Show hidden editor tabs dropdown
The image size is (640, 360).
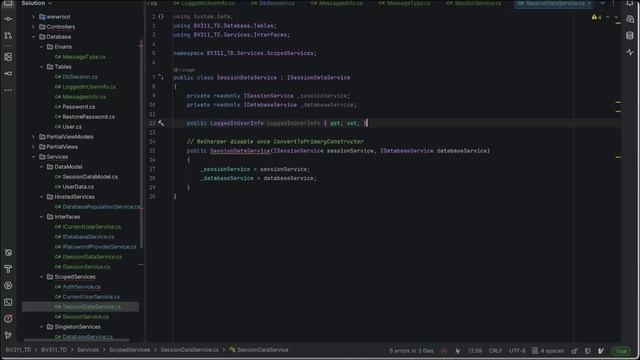point(602,3)
